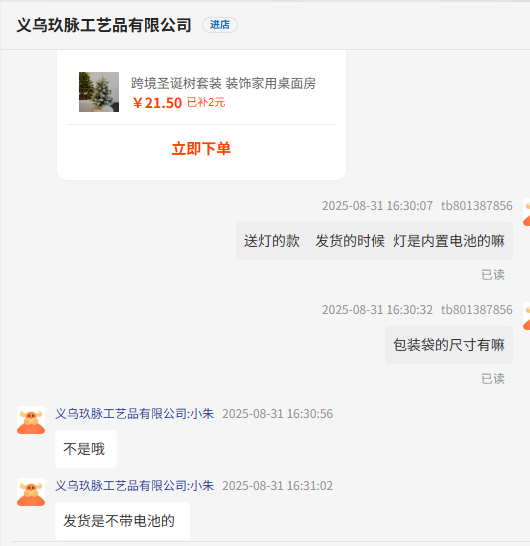
Task: Select the 不是哦 reply bubble
Action: [86, 449]
